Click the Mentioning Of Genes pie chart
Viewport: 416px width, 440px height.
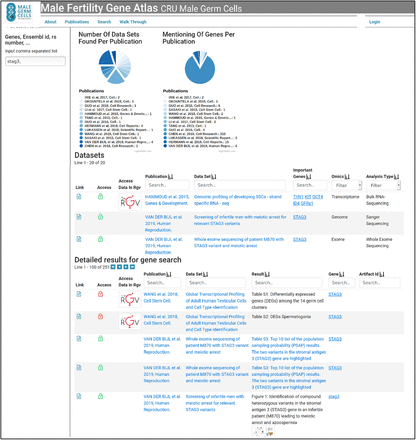pyautogui.click(x=200, y=67)
